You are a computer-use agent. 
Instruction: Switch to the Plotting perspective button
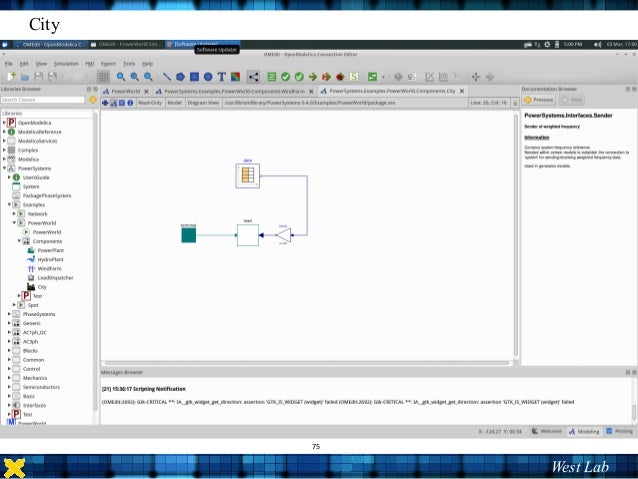(618, 431)
